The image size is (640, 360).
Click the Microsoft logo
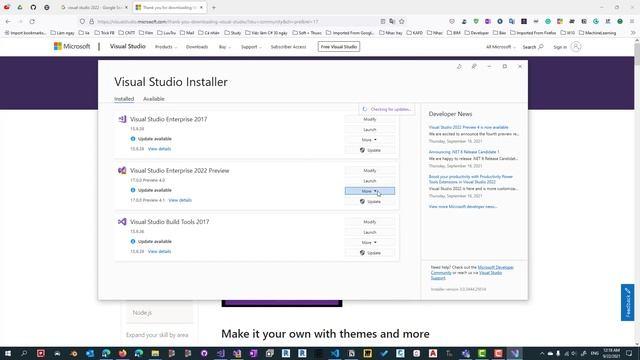pos(72,47)
